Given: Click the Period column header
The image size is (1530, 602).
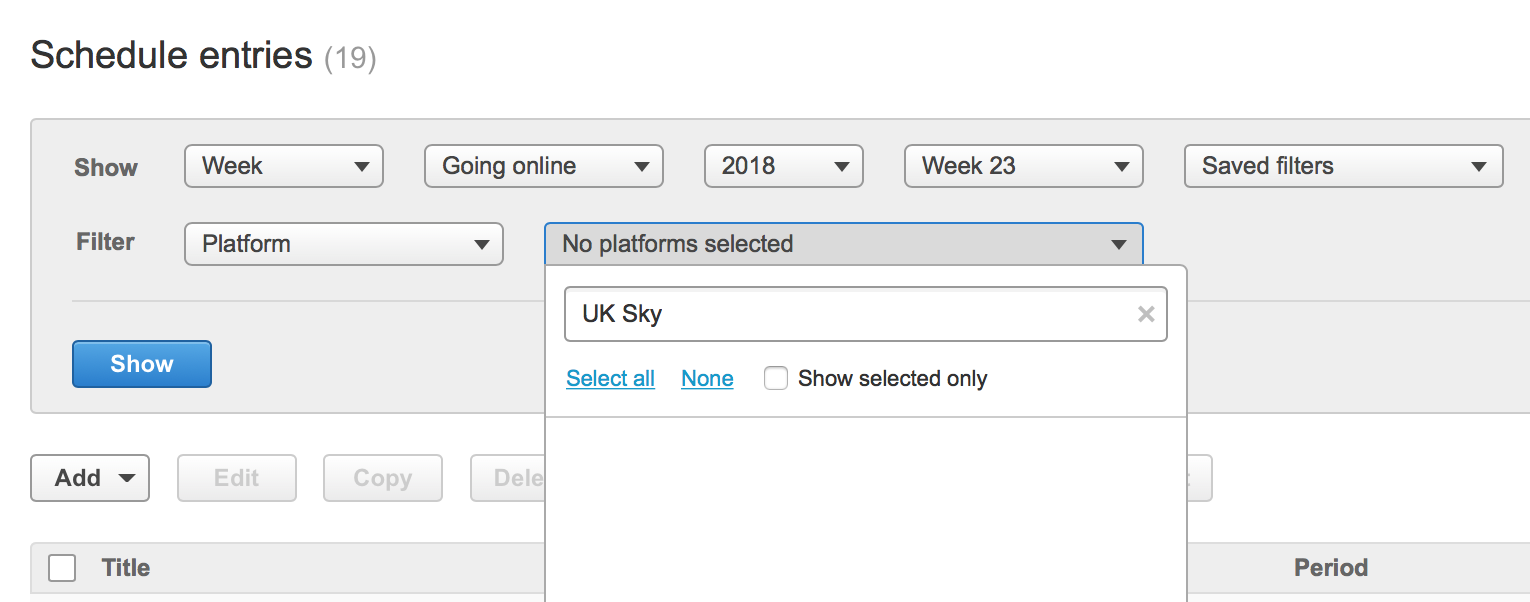Looking at the screenshot, I should [1331, 567].
